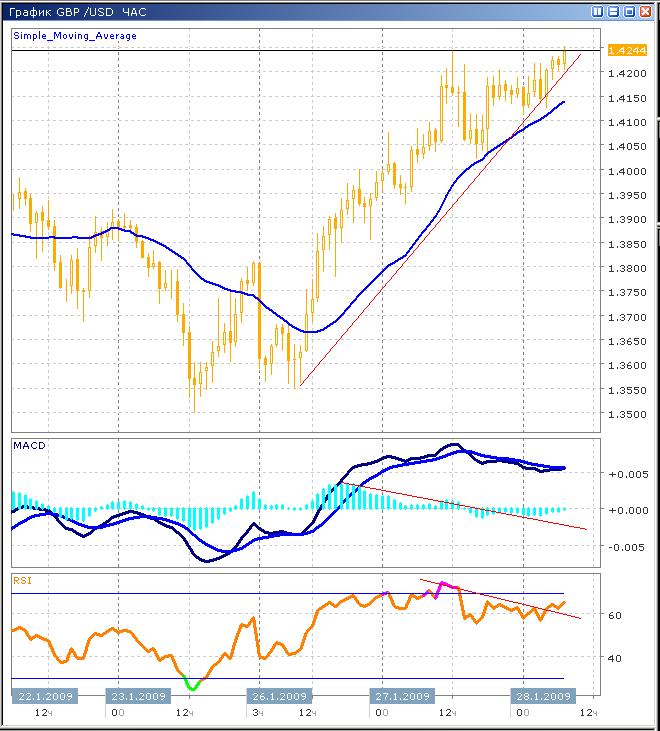Click the Simple_Moving_Average indicator label

[x=75, y=36]
